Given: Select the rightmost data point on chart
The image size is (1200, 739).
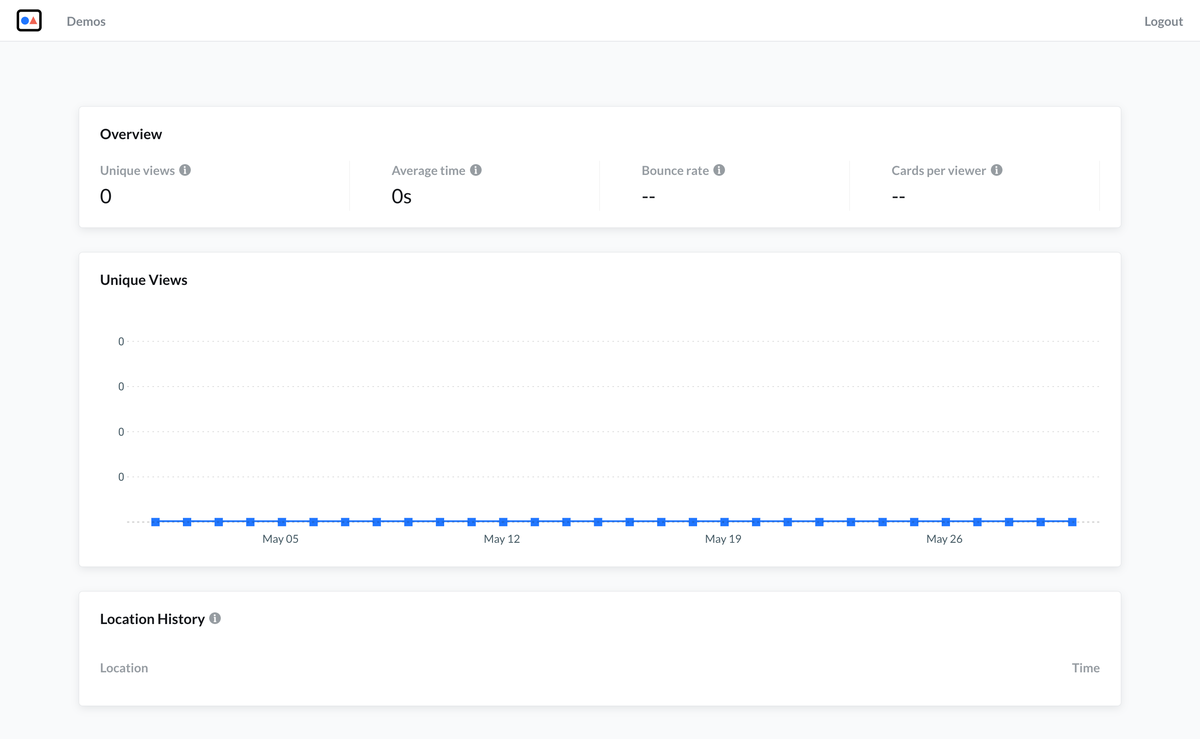Looking at the screenshot, I should (x=1072, y=522).
